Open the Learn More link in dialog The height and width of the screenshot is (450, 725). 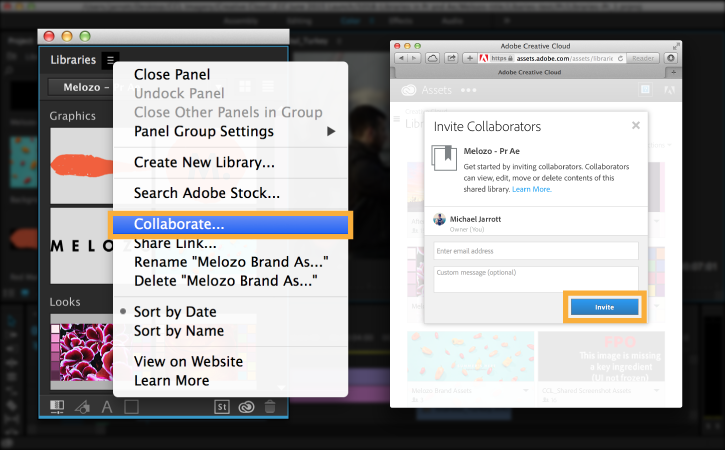pyautogui.click(x=531, y=189)
